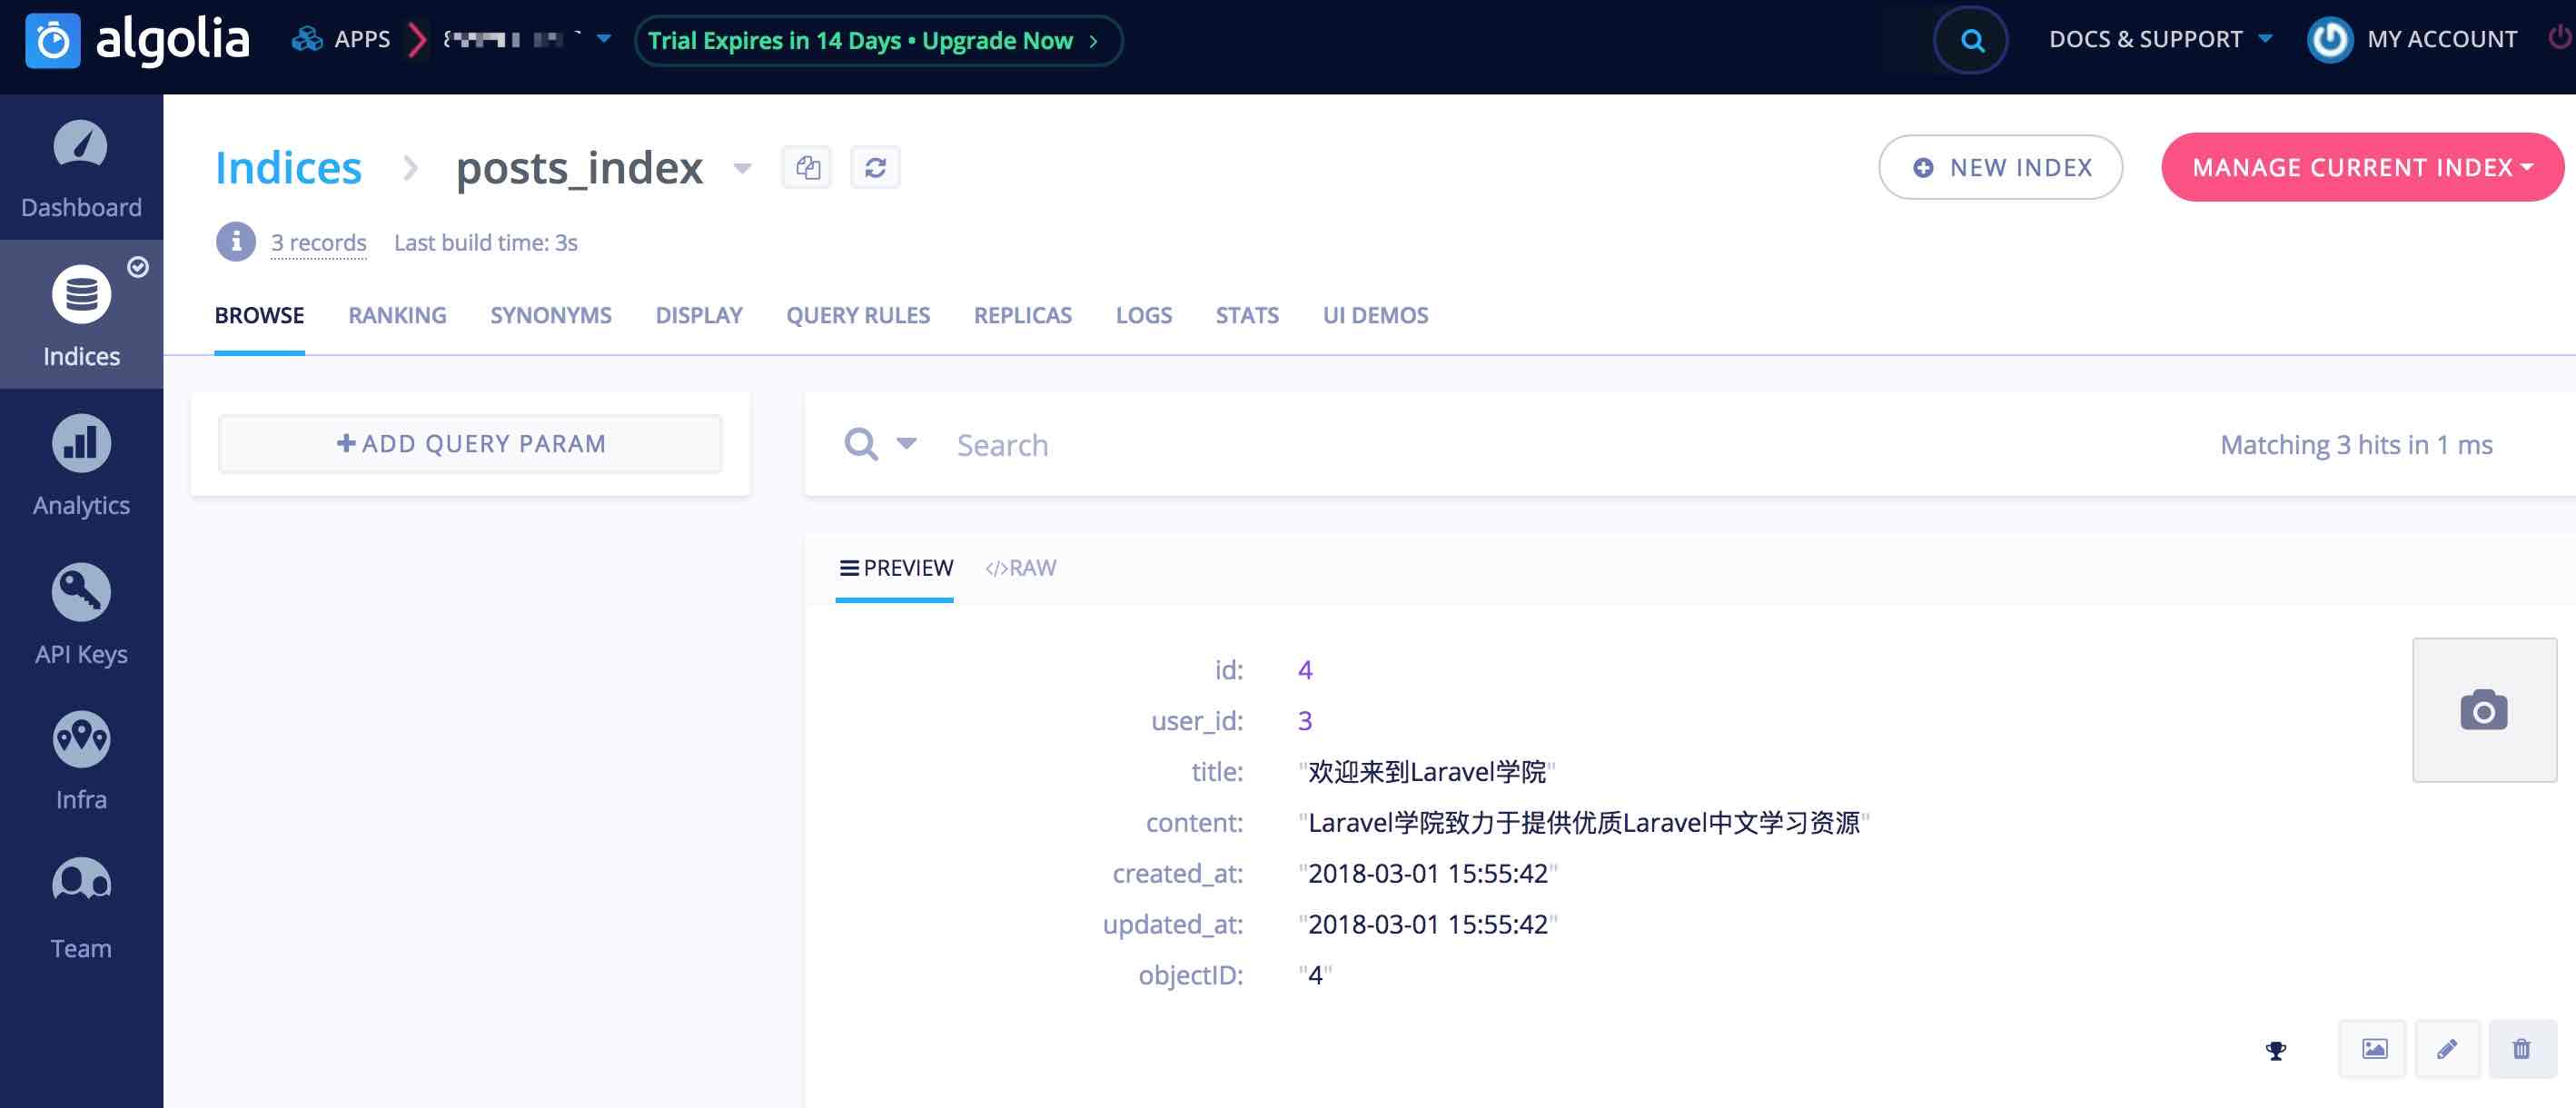Click the 3 records link
The image size is (2576, 1108).
[318, 242]
